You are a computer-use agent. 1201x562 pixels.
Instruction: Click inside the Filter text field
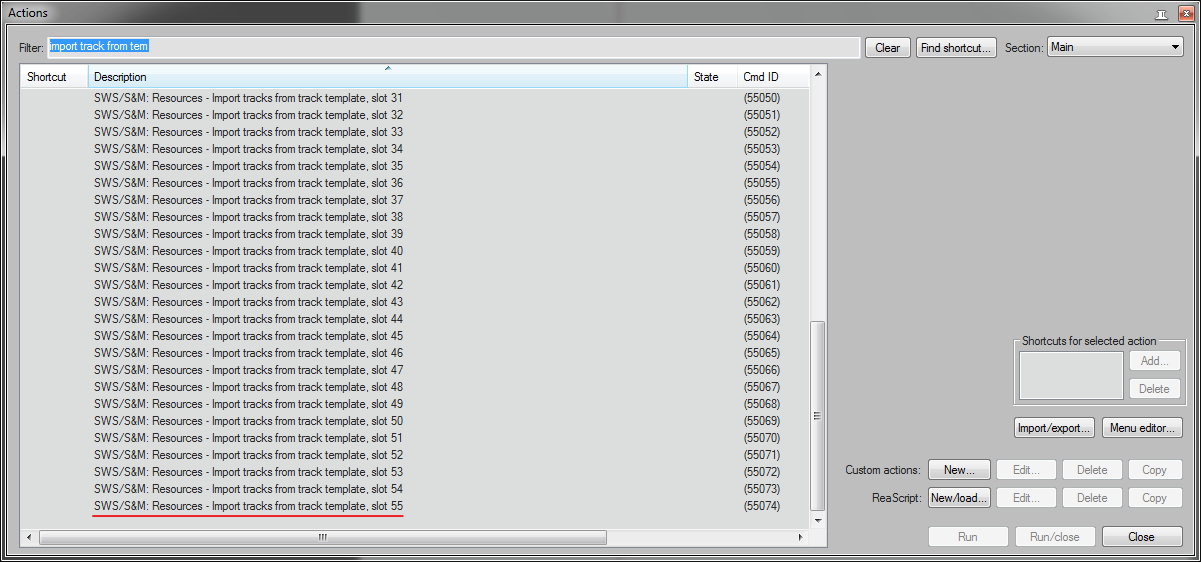[455, 47]
